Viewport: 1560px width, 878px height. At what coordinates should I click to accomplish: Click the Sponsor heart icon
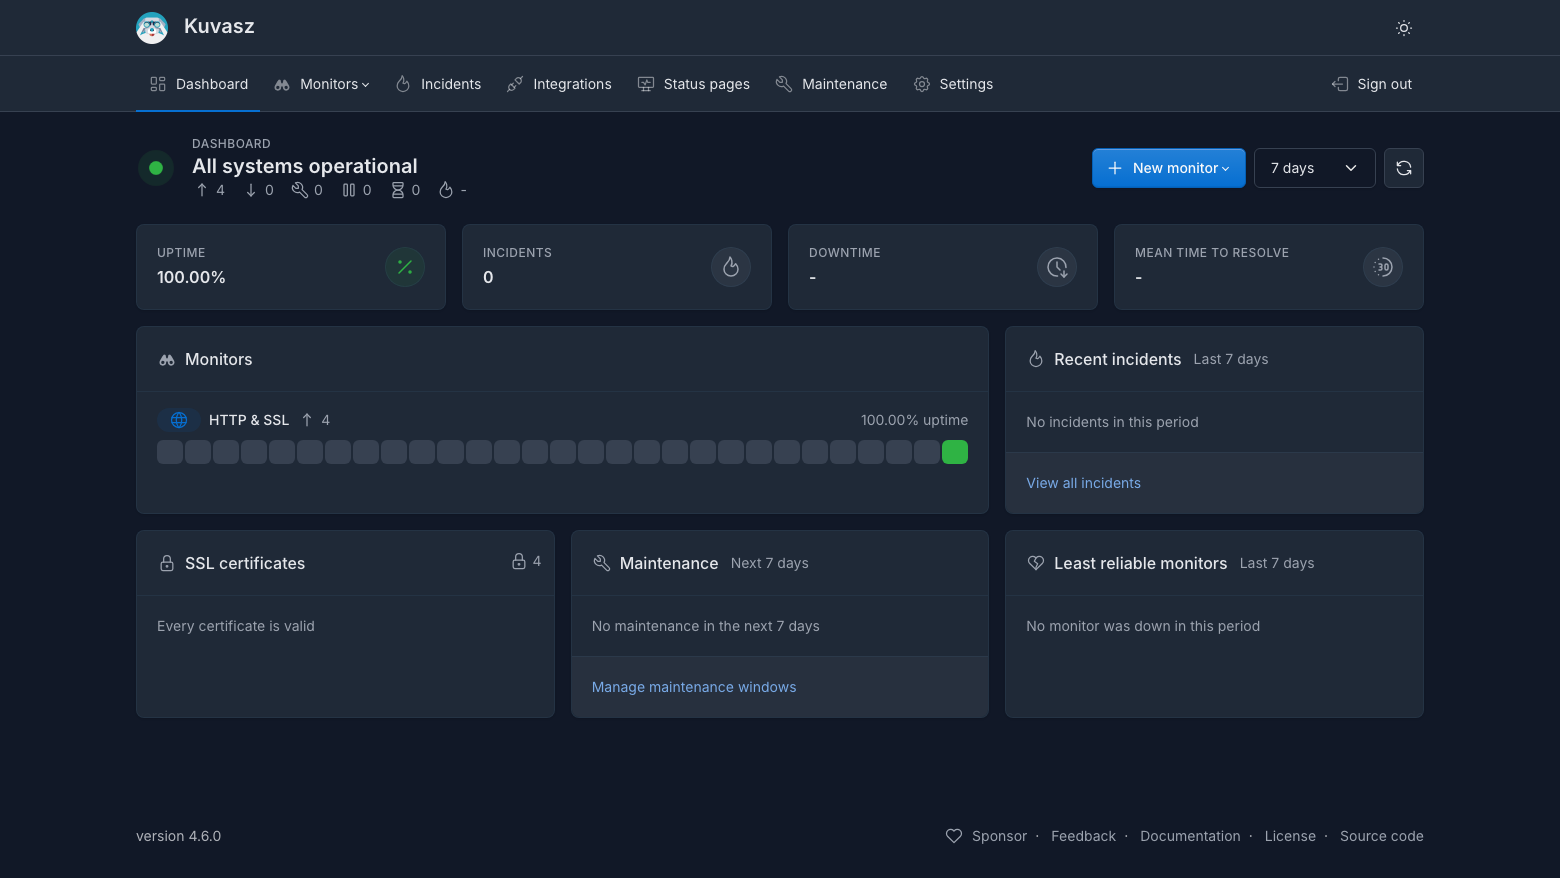pos(954,836)
